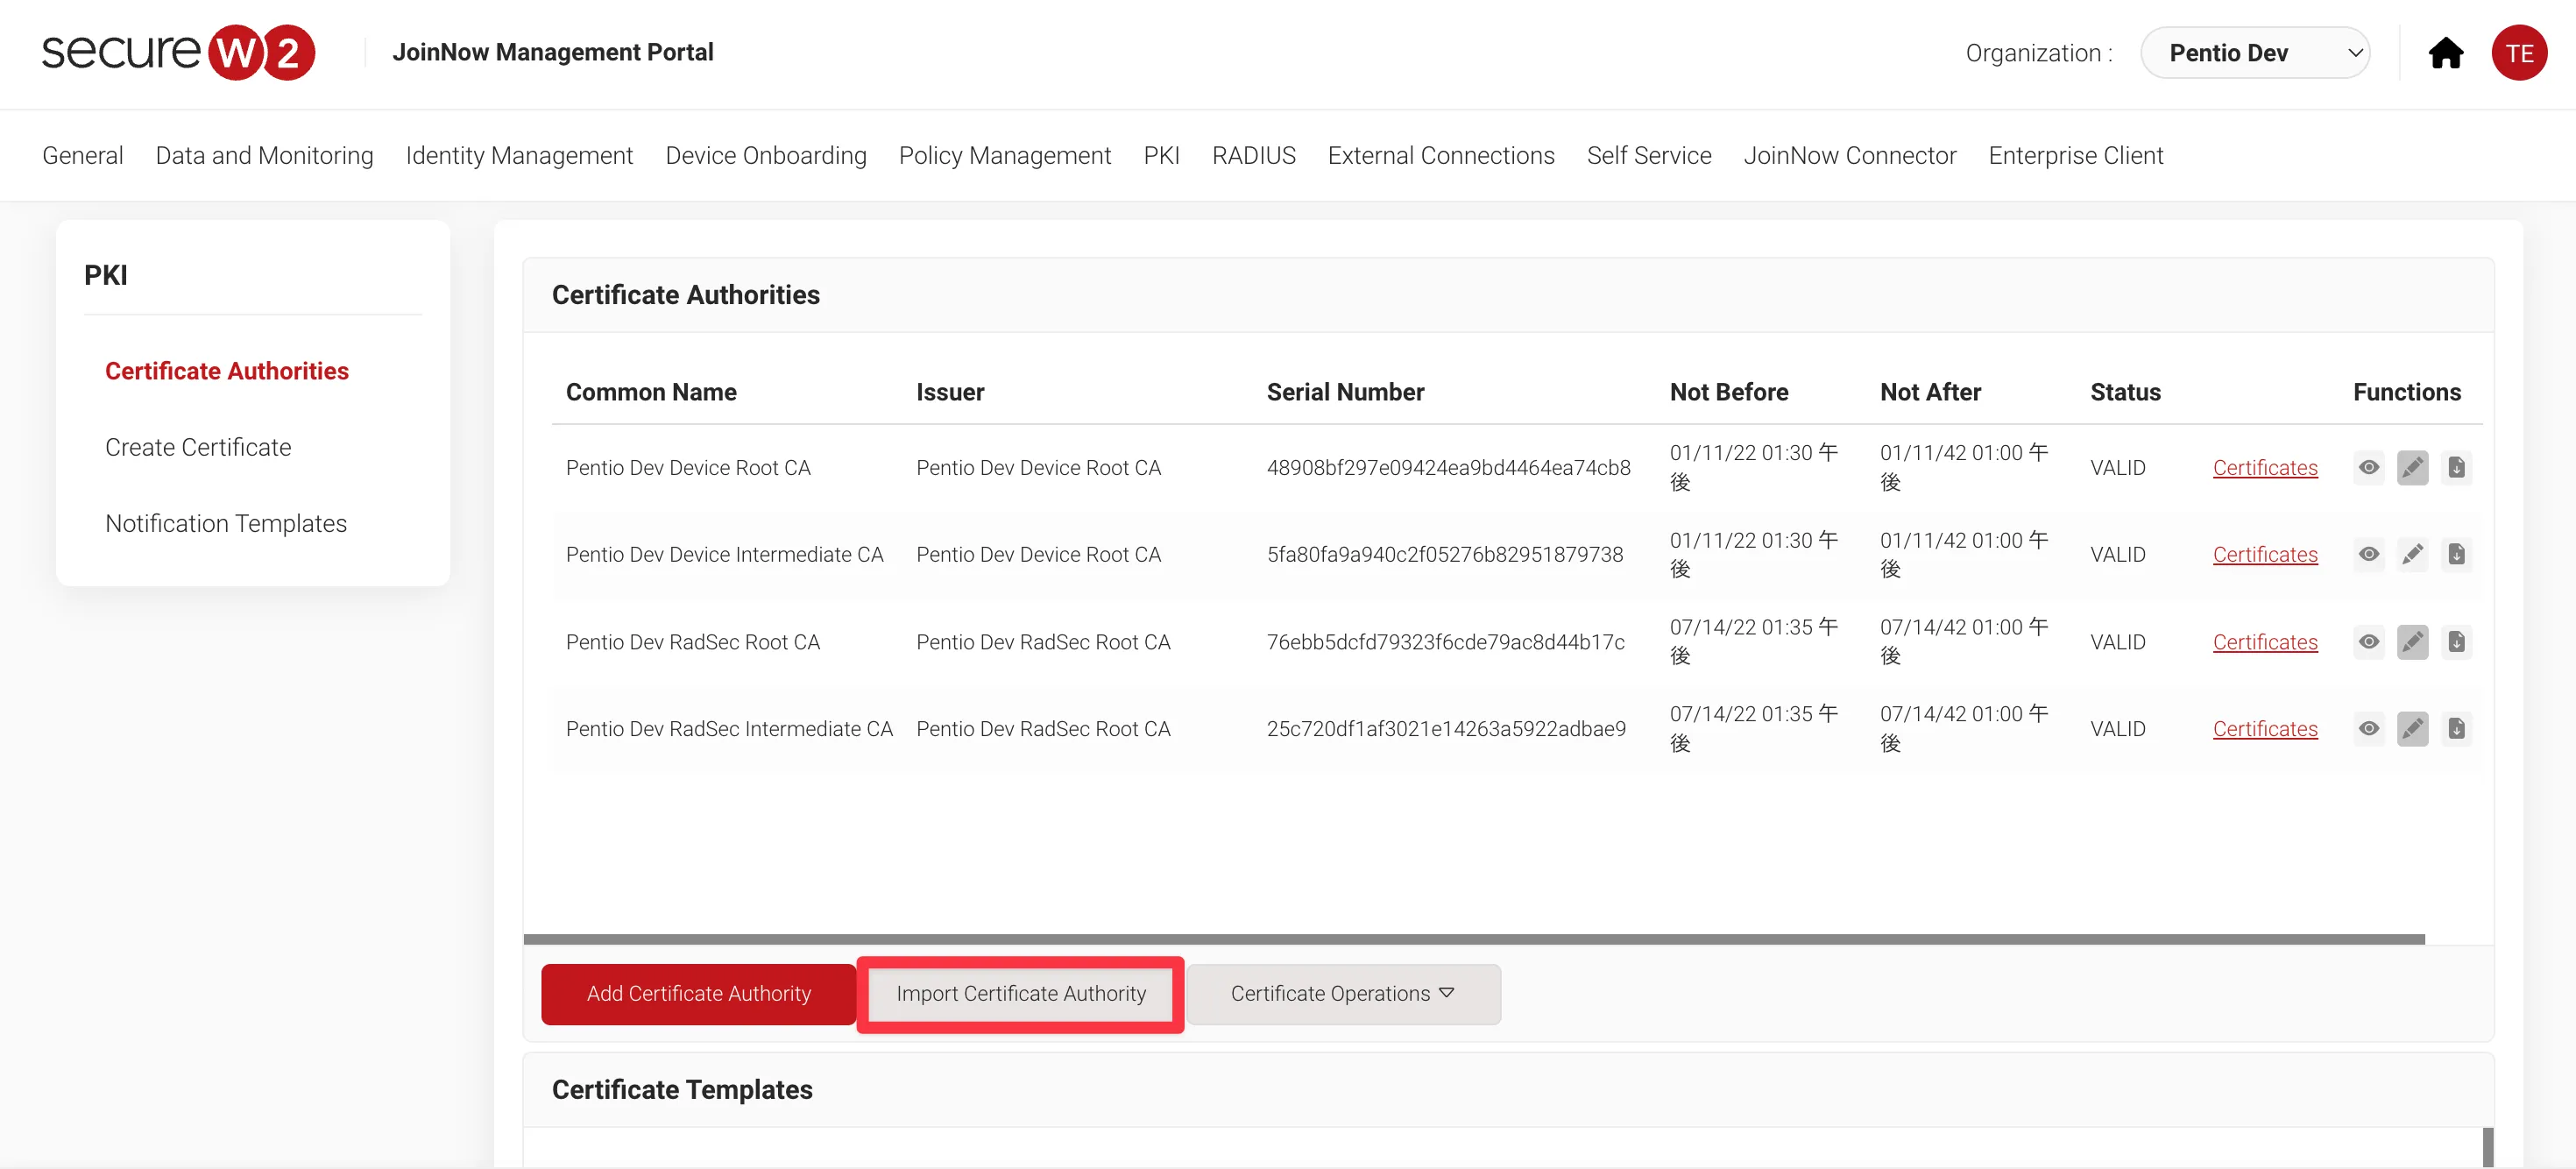Open the Identity Management menu
This screenshot has height=1169, width=2576.
[x=519, y=156]
